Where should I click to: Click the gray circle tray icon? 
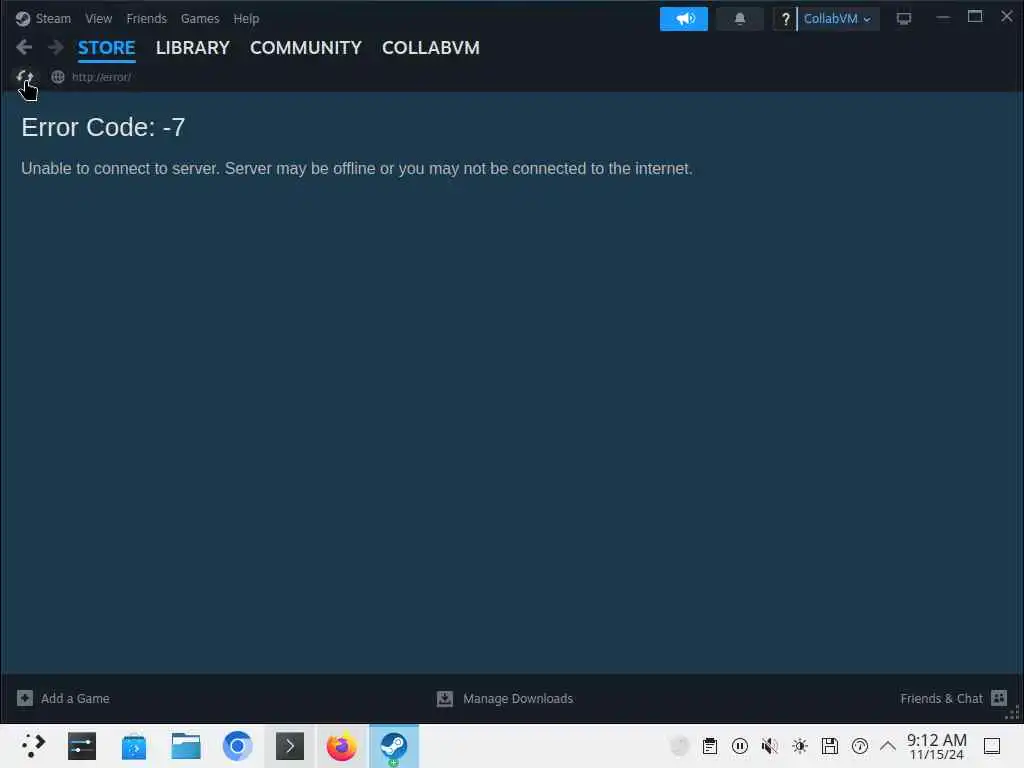coord(680,746)
